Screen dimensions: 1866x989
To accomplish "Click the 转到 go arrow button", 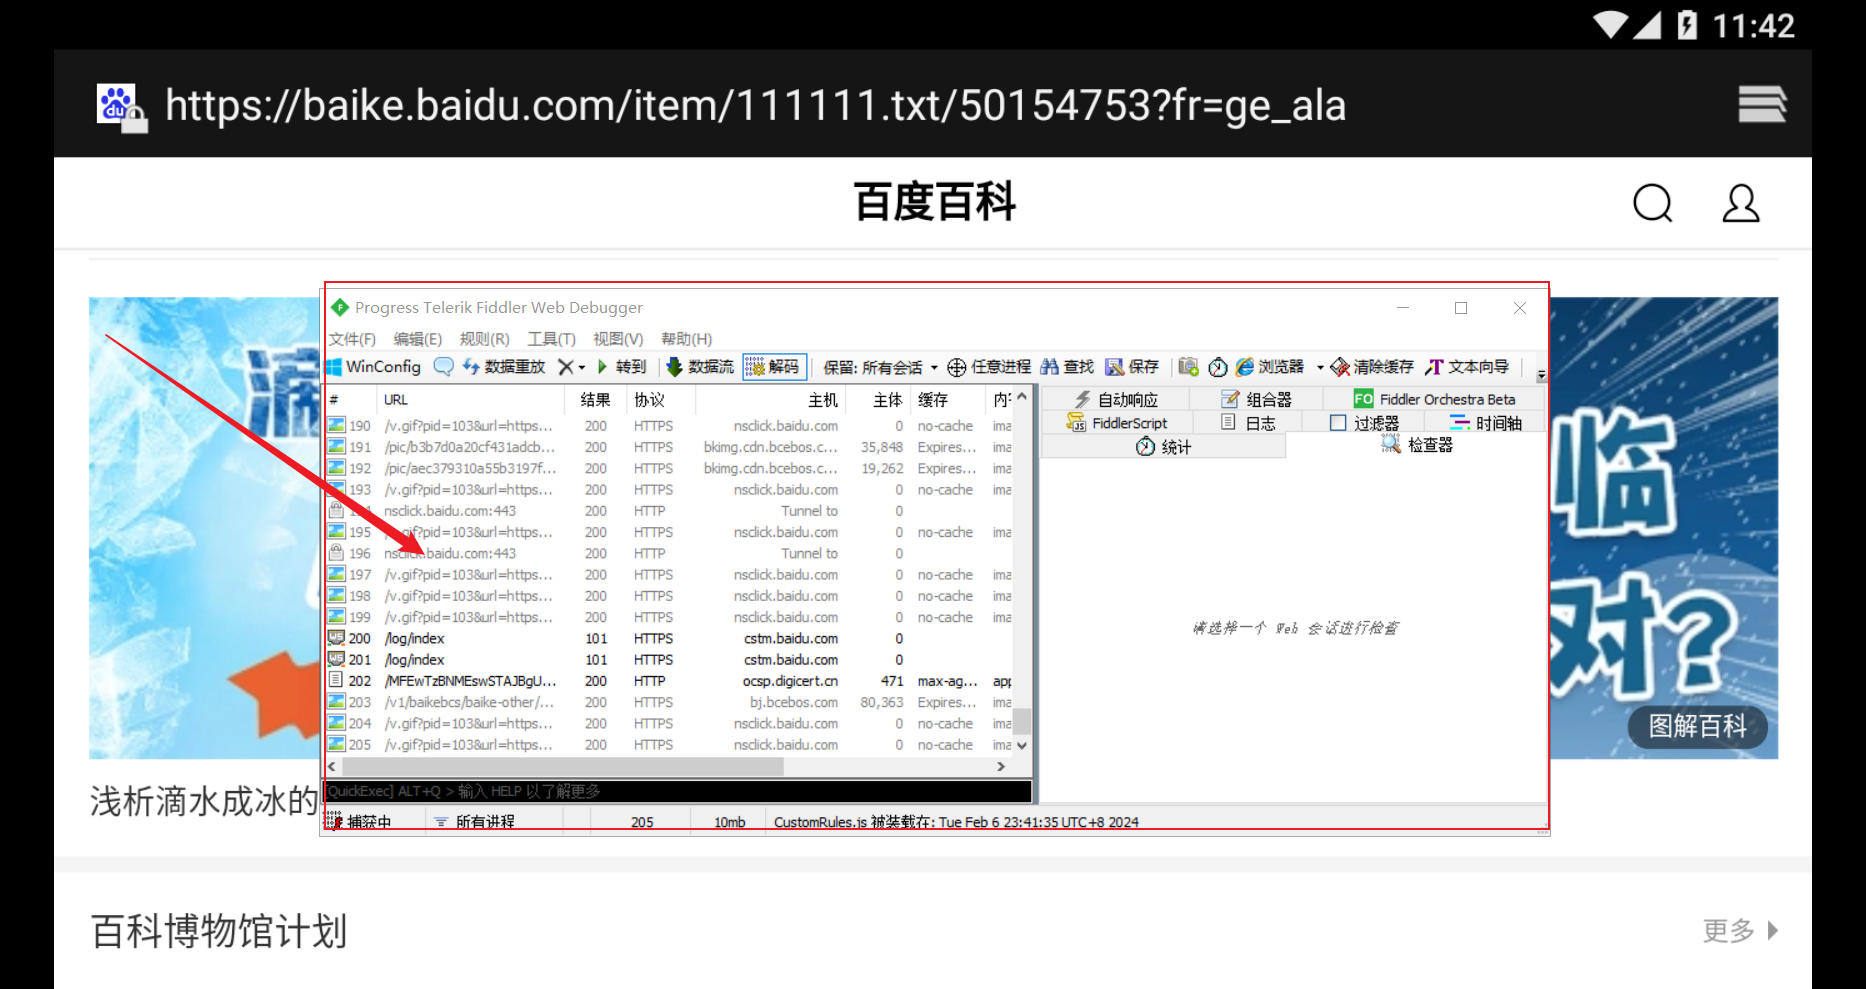I will [621, 367].
